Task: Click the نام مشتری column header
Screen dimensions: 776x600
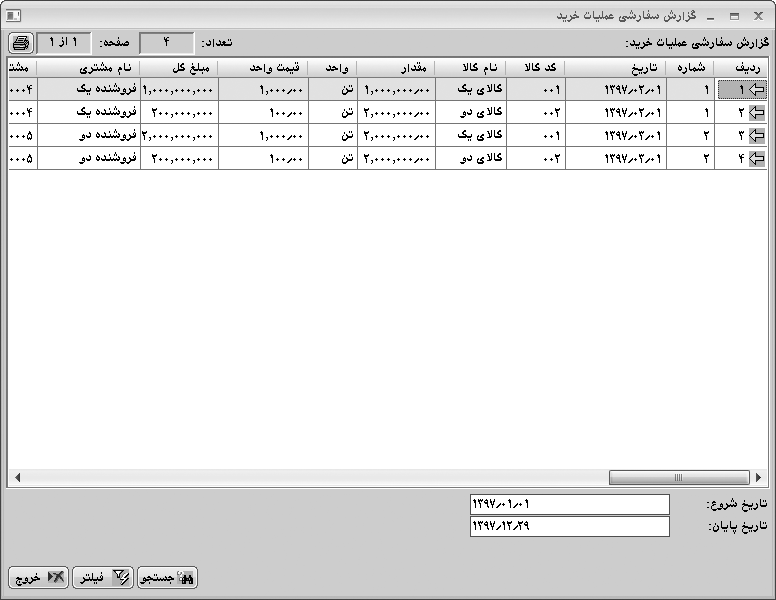Action: point(88,67)
